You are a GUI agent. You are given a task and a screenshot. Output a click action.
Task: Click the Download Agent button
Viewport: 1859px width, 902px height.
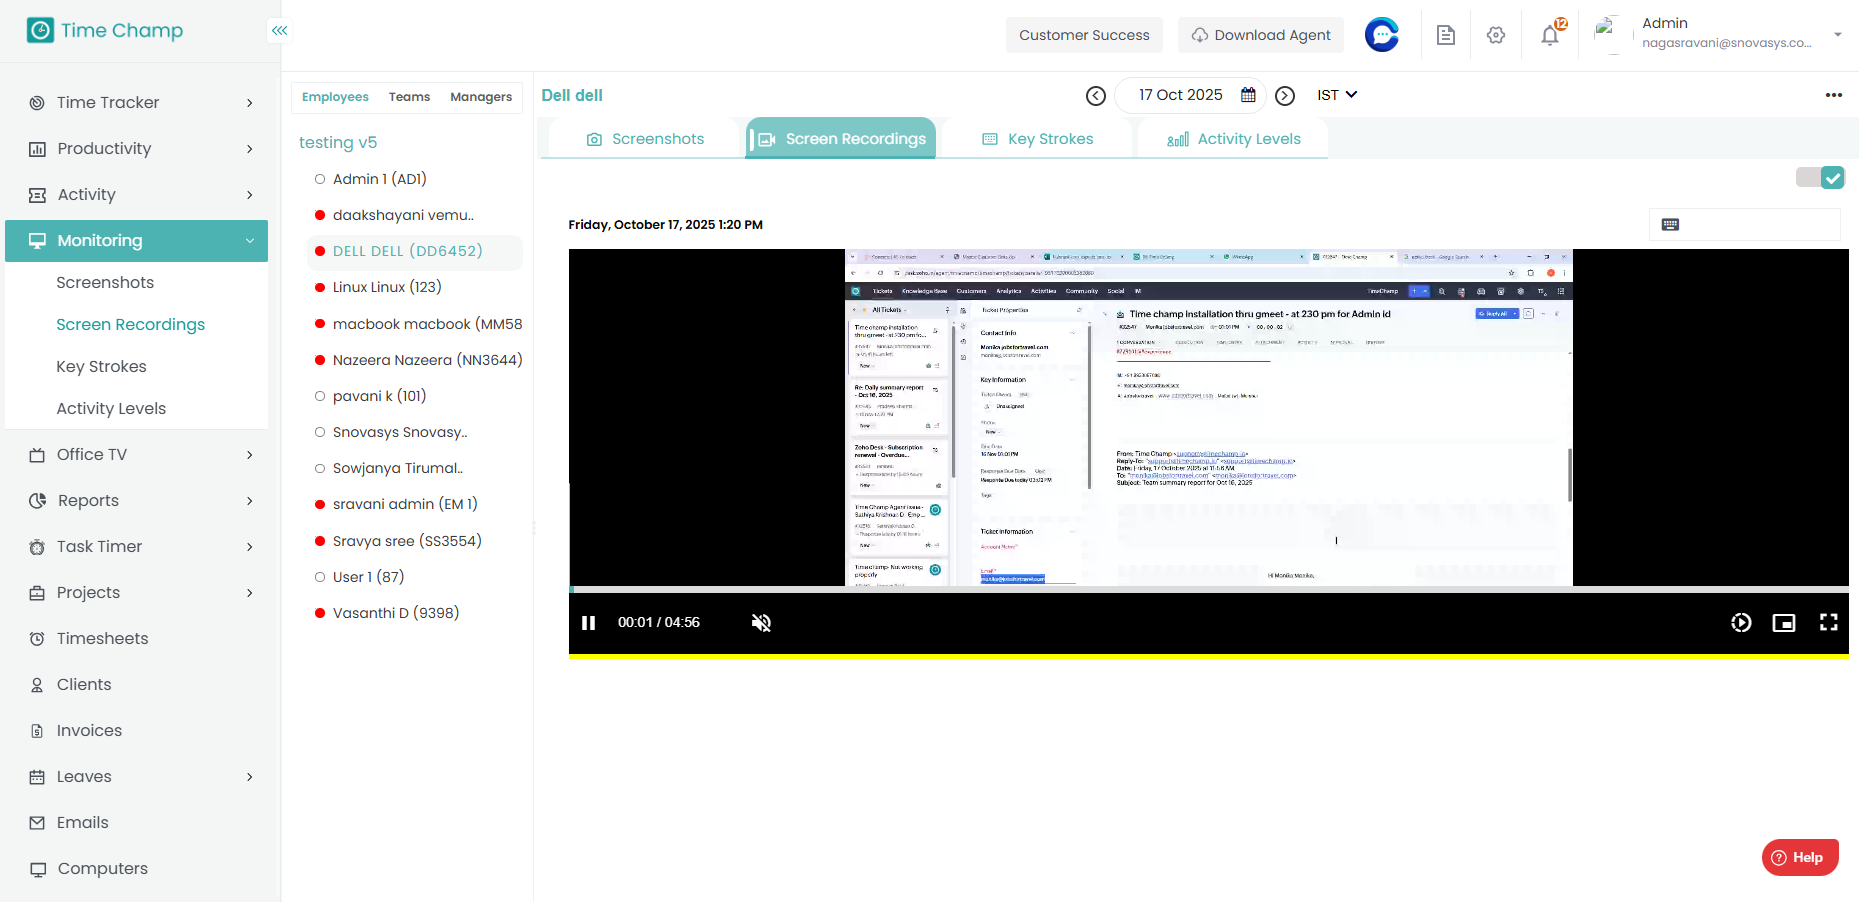click(x=1260, y=35)
